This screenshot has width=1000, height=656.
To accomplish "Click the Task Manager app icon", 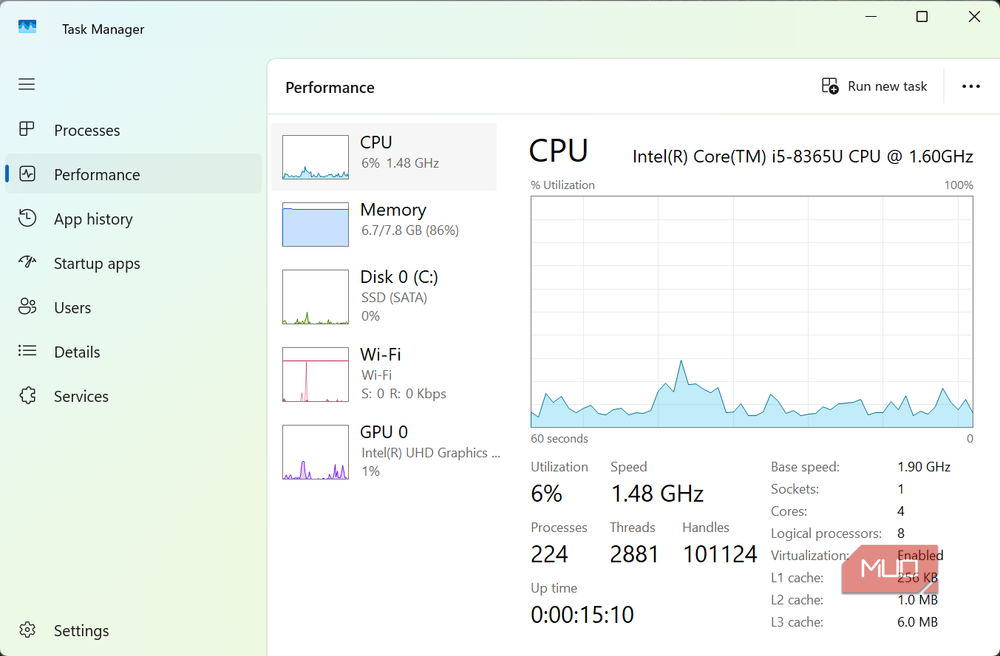I will coord(27,27).
